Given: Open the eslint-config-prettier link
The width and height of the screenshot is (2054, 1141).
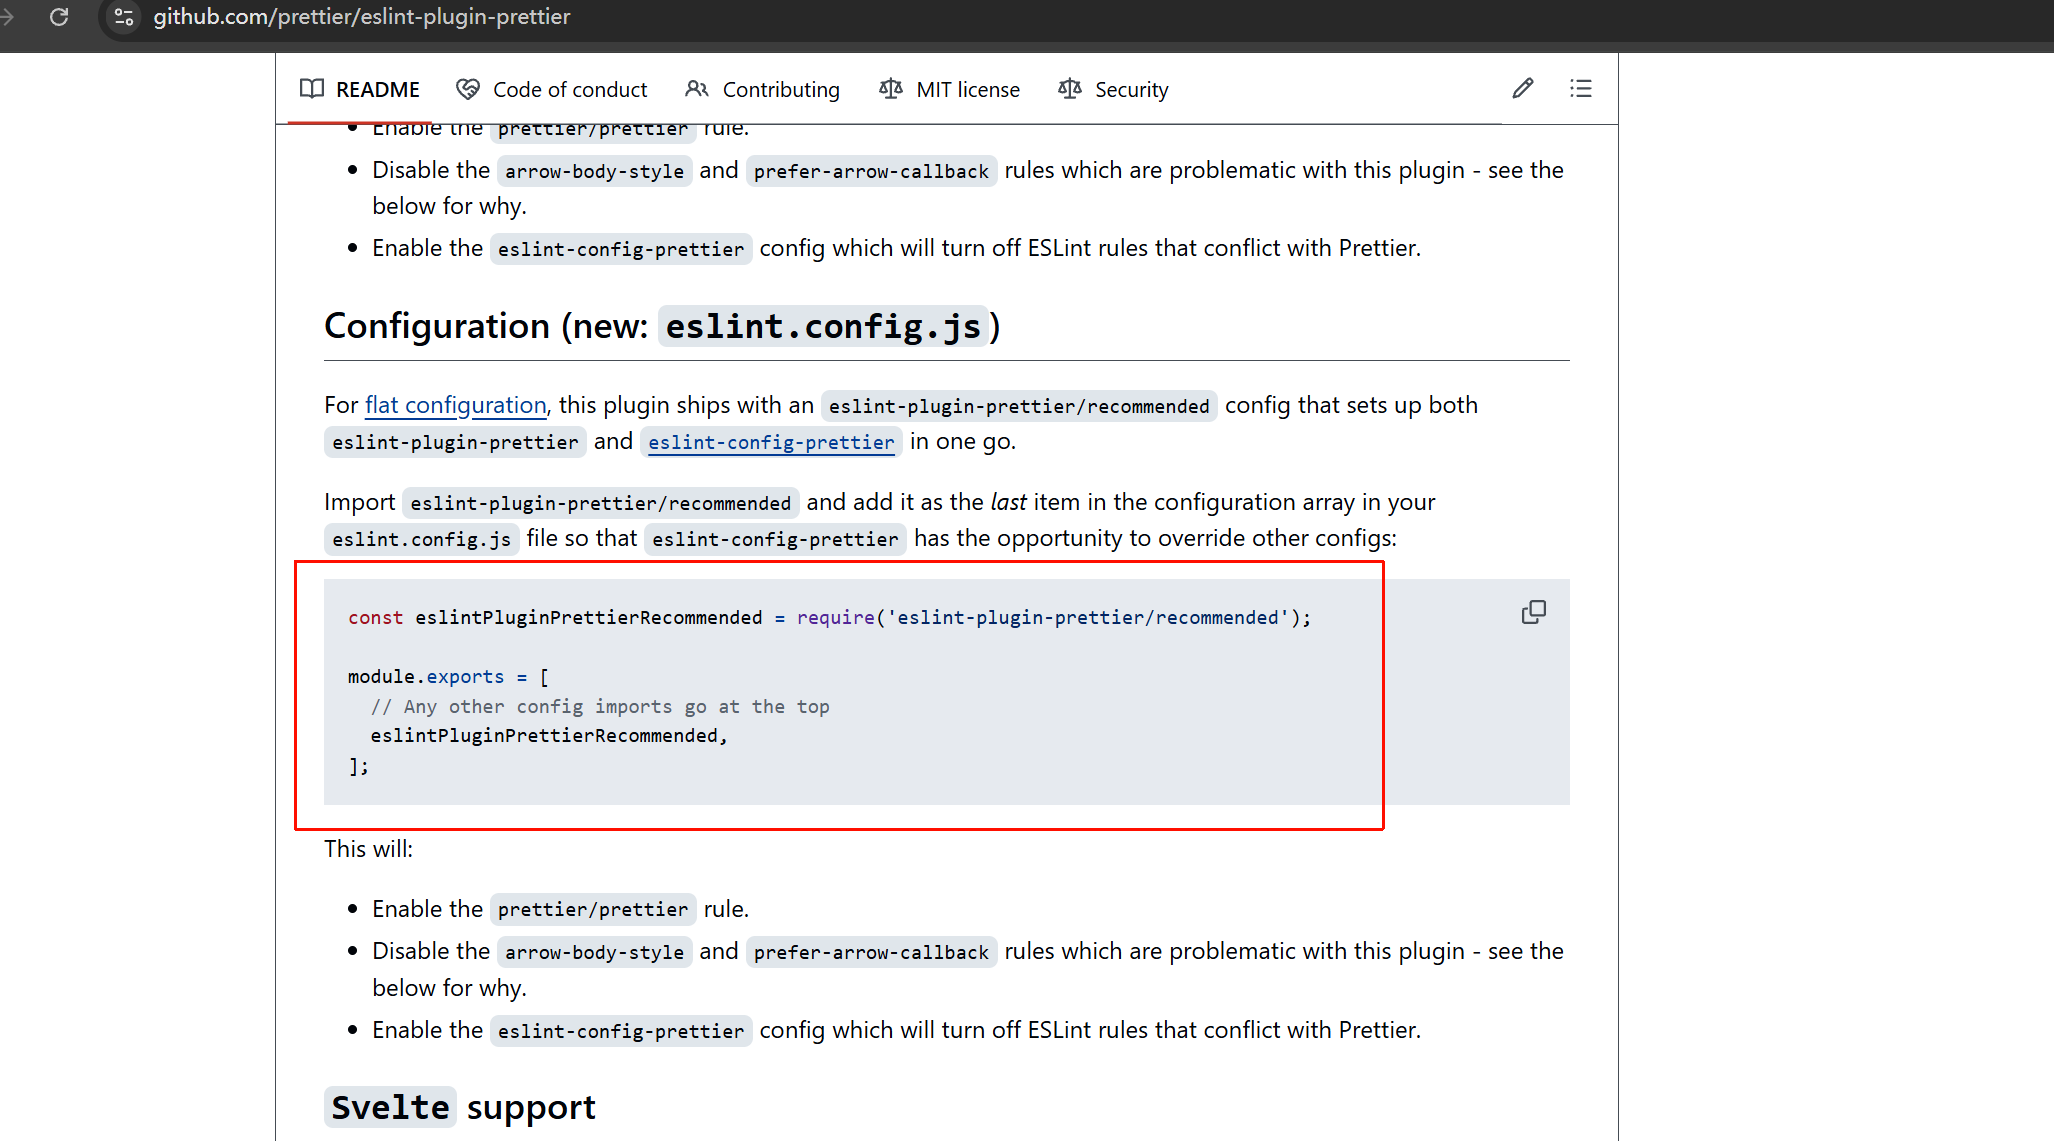Looking at the screenshot, I should (x=770, y=442).
